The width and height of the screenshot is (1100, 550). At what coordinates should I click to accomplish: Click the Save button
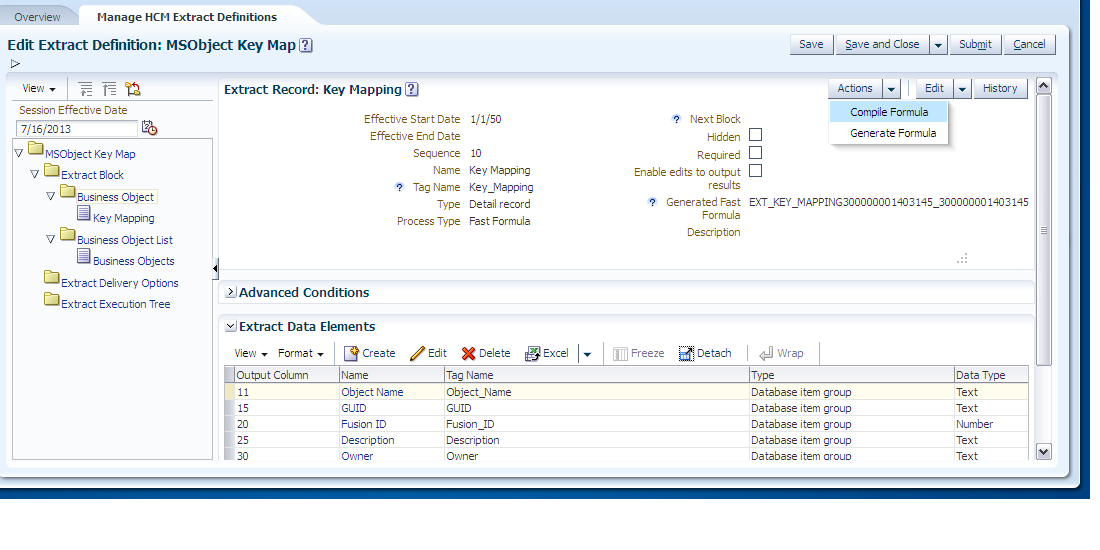coord(811,44)
